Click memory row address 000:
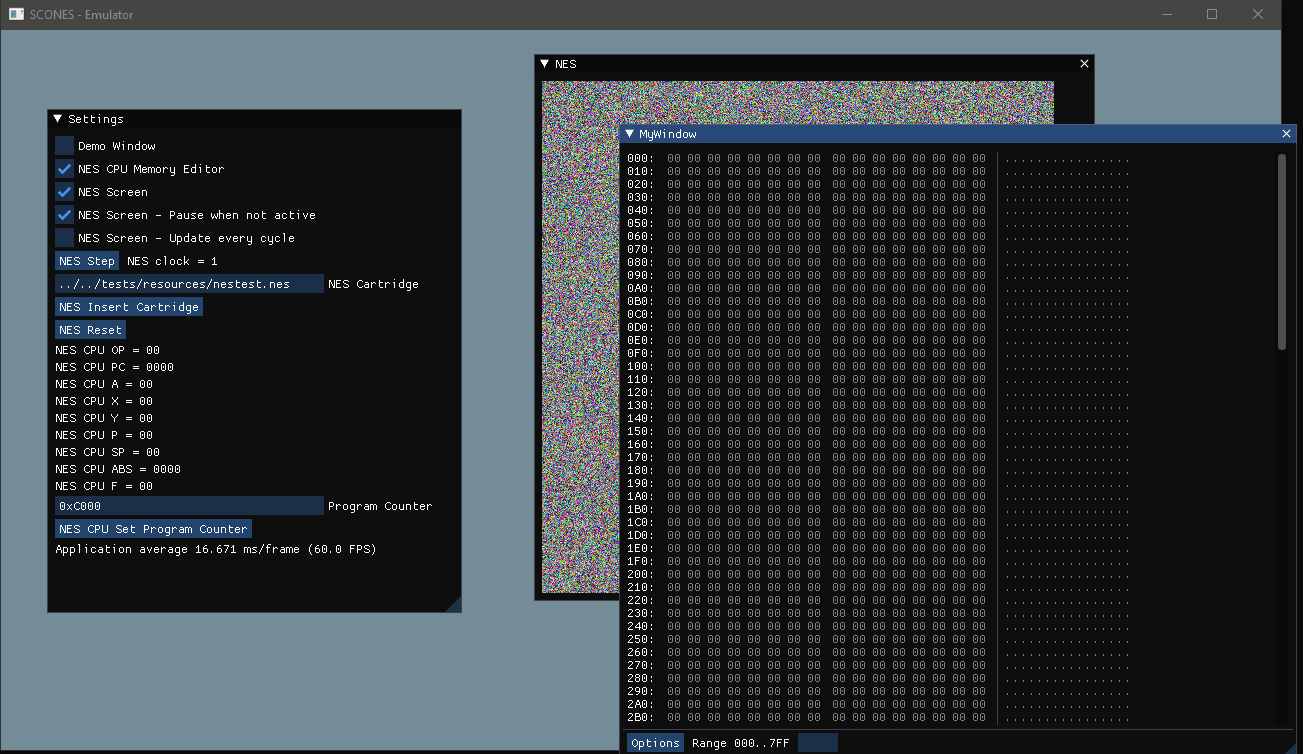The image size is (1303, 754). (x=640, y=158)
